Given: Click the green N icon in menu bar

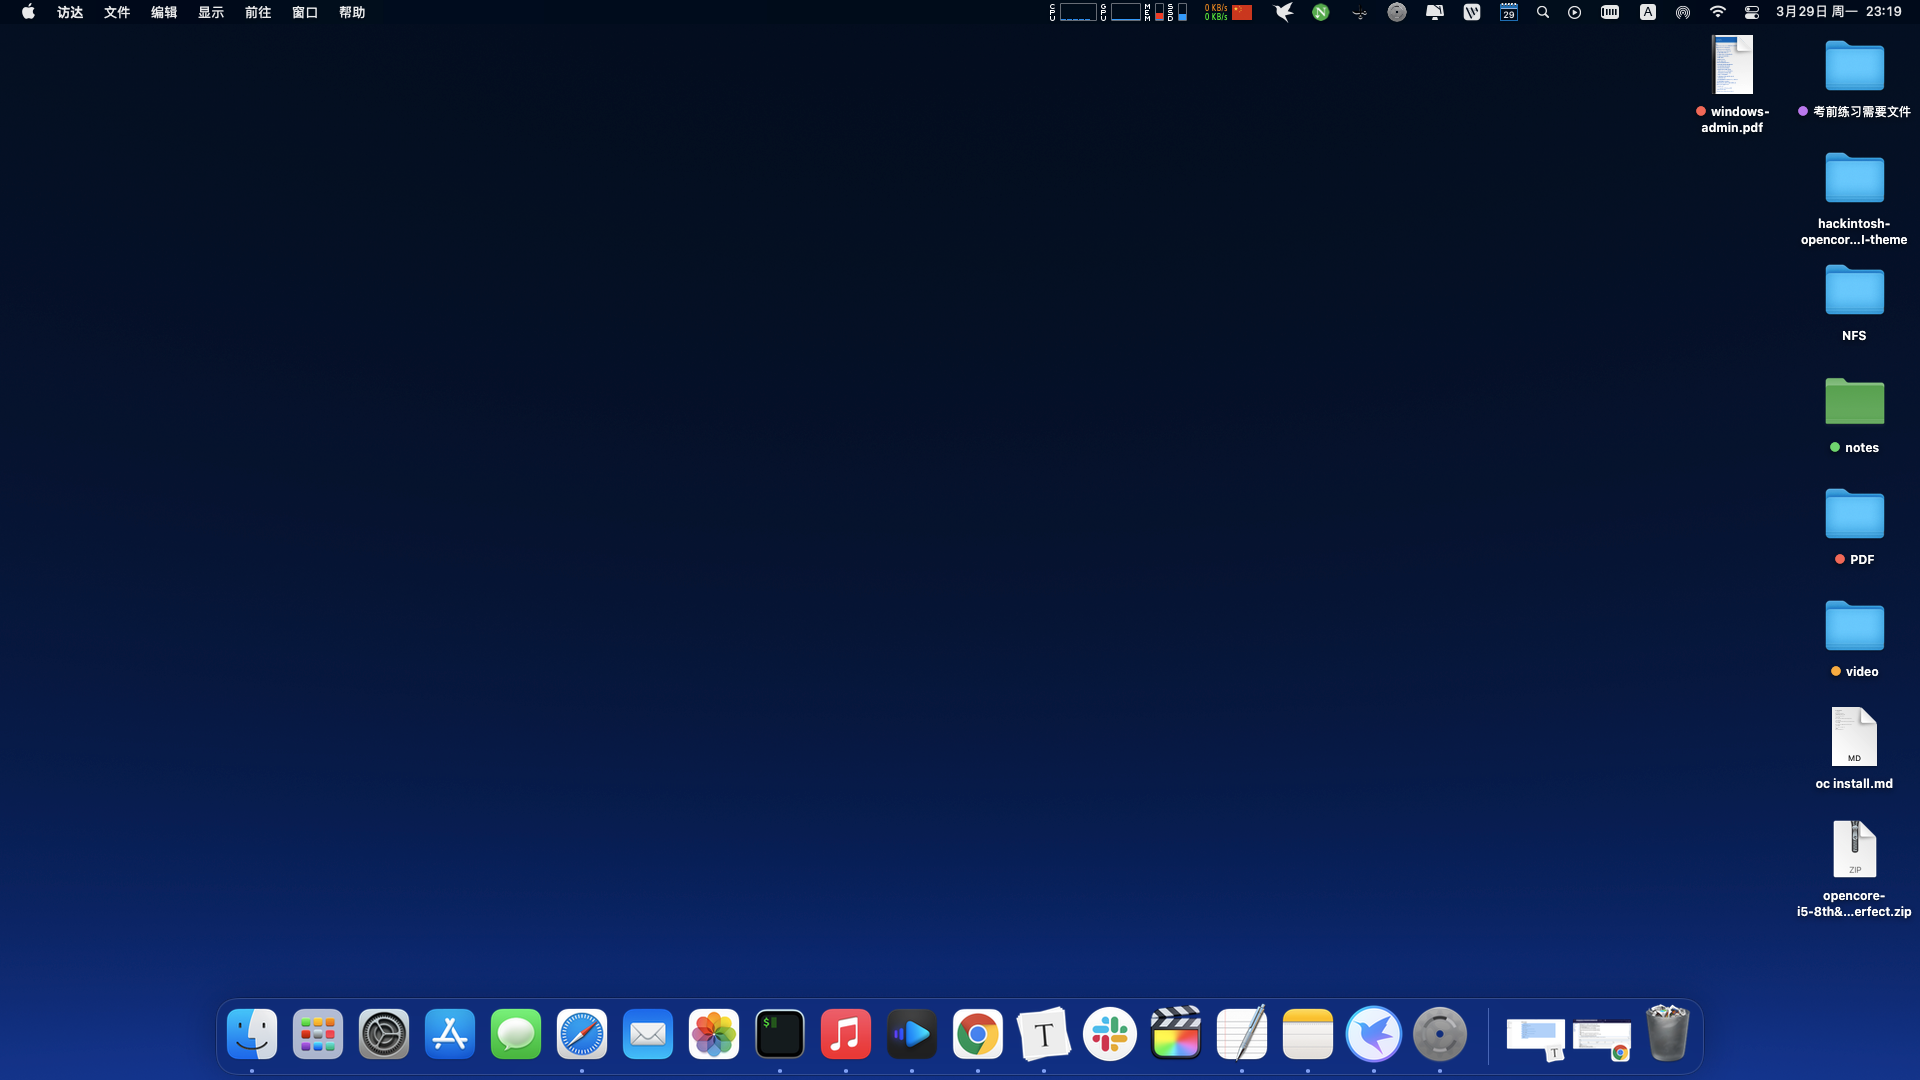Looking at the screenshot, I should pos(1321,12).
